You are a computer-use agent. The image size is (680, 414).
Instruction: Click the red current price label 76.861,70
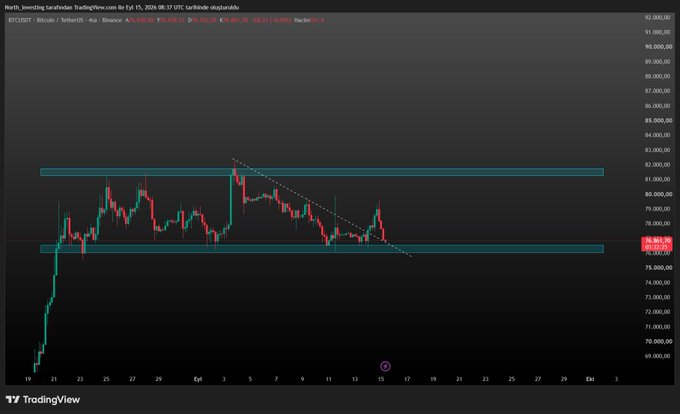pos(657,241)
